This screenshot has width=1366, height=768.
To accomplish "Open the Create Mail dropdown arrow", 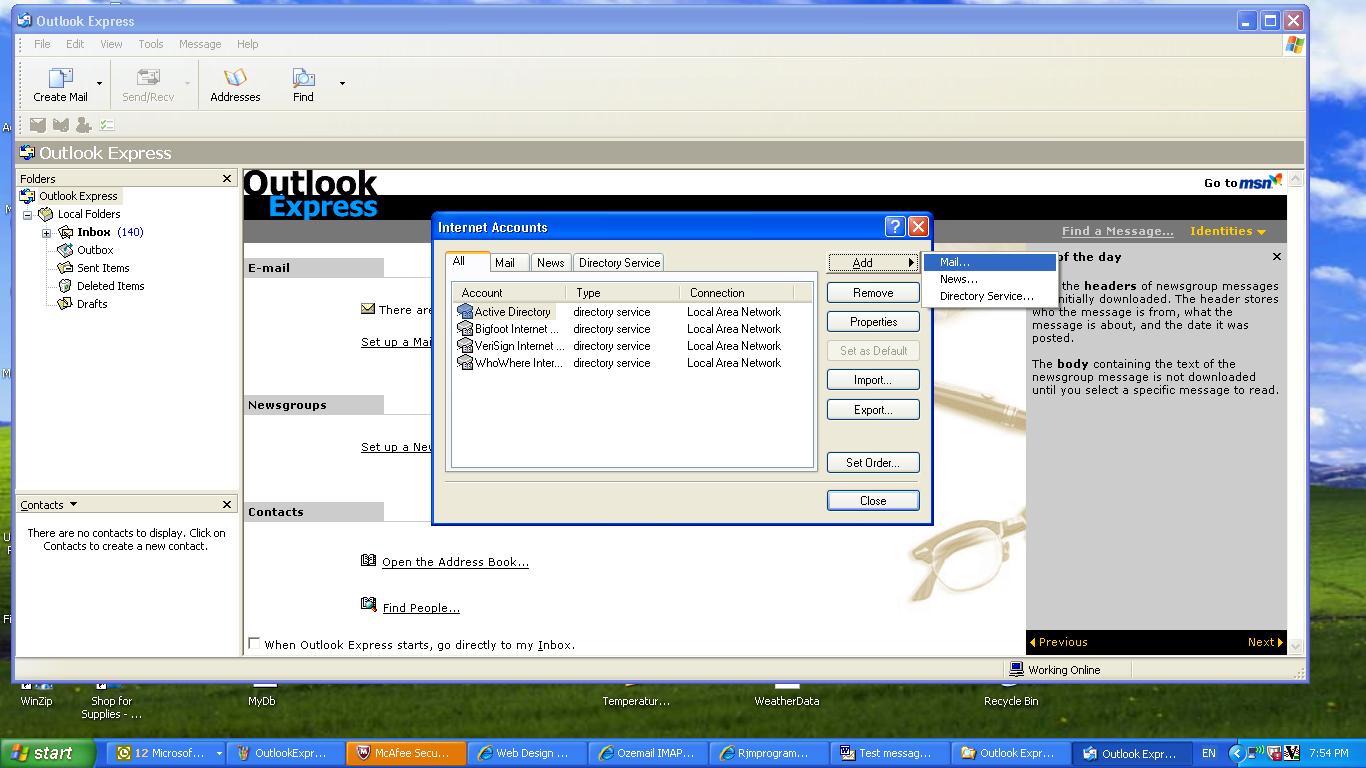I will [x=99, y=84].
